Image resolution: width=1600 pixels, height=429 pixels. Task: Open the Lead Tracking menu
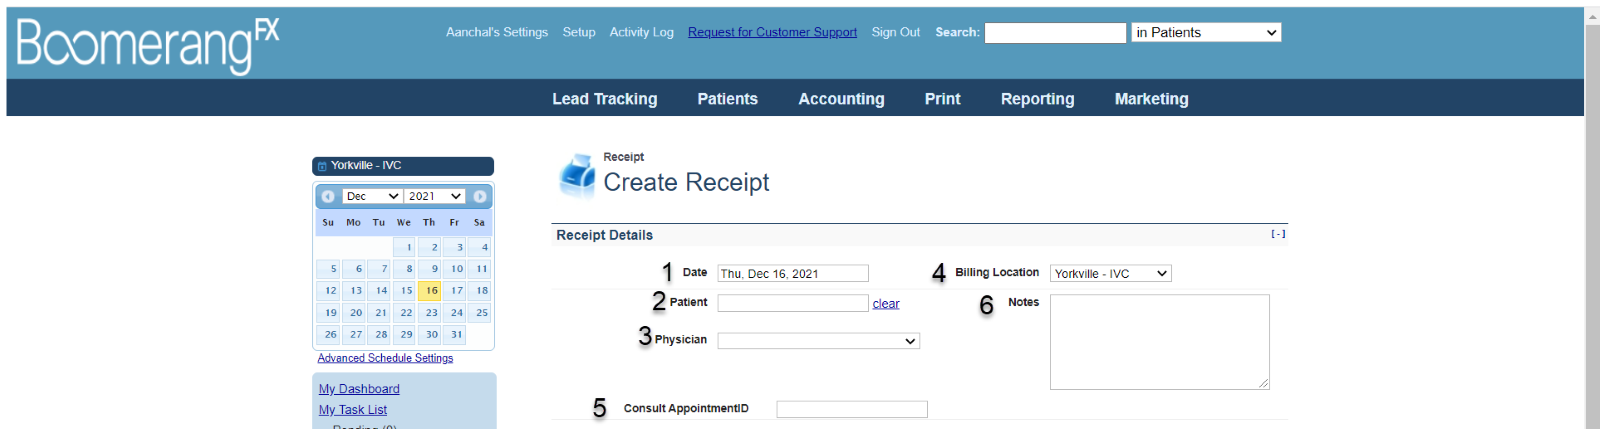click(x=604, y=99)
